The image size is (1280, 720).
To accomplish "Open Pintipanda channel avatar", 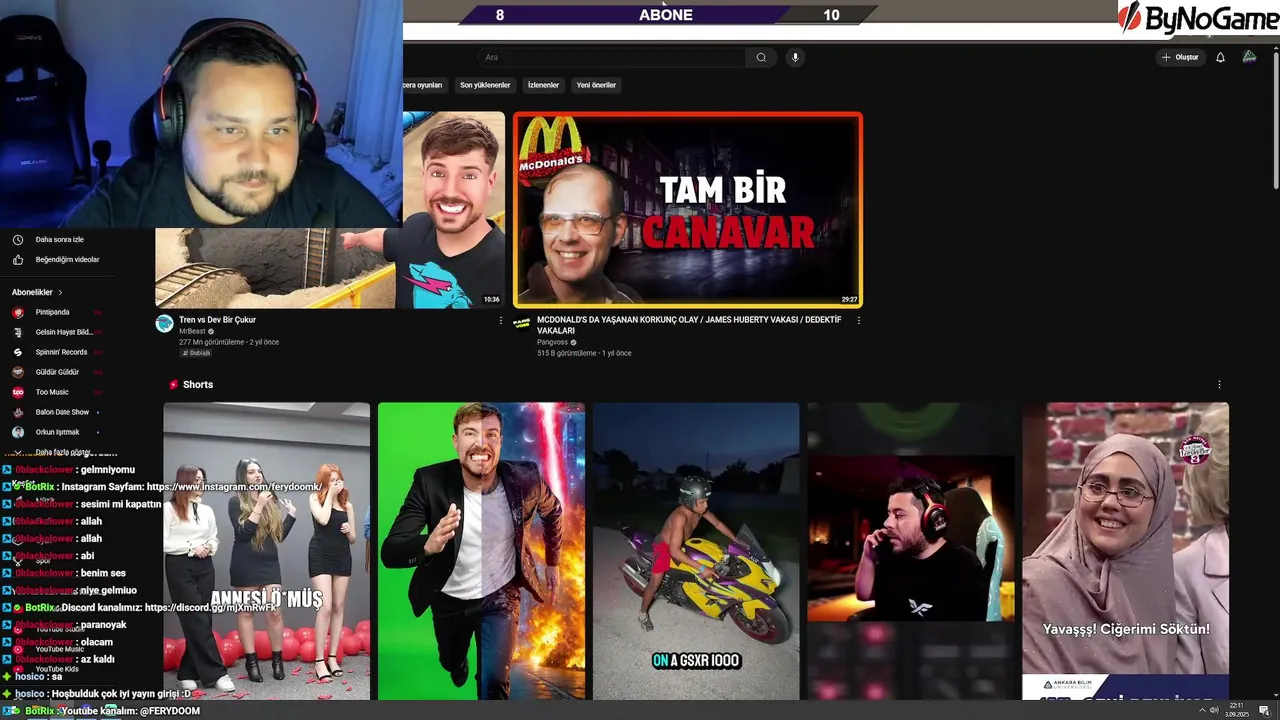I will [18, 312].
